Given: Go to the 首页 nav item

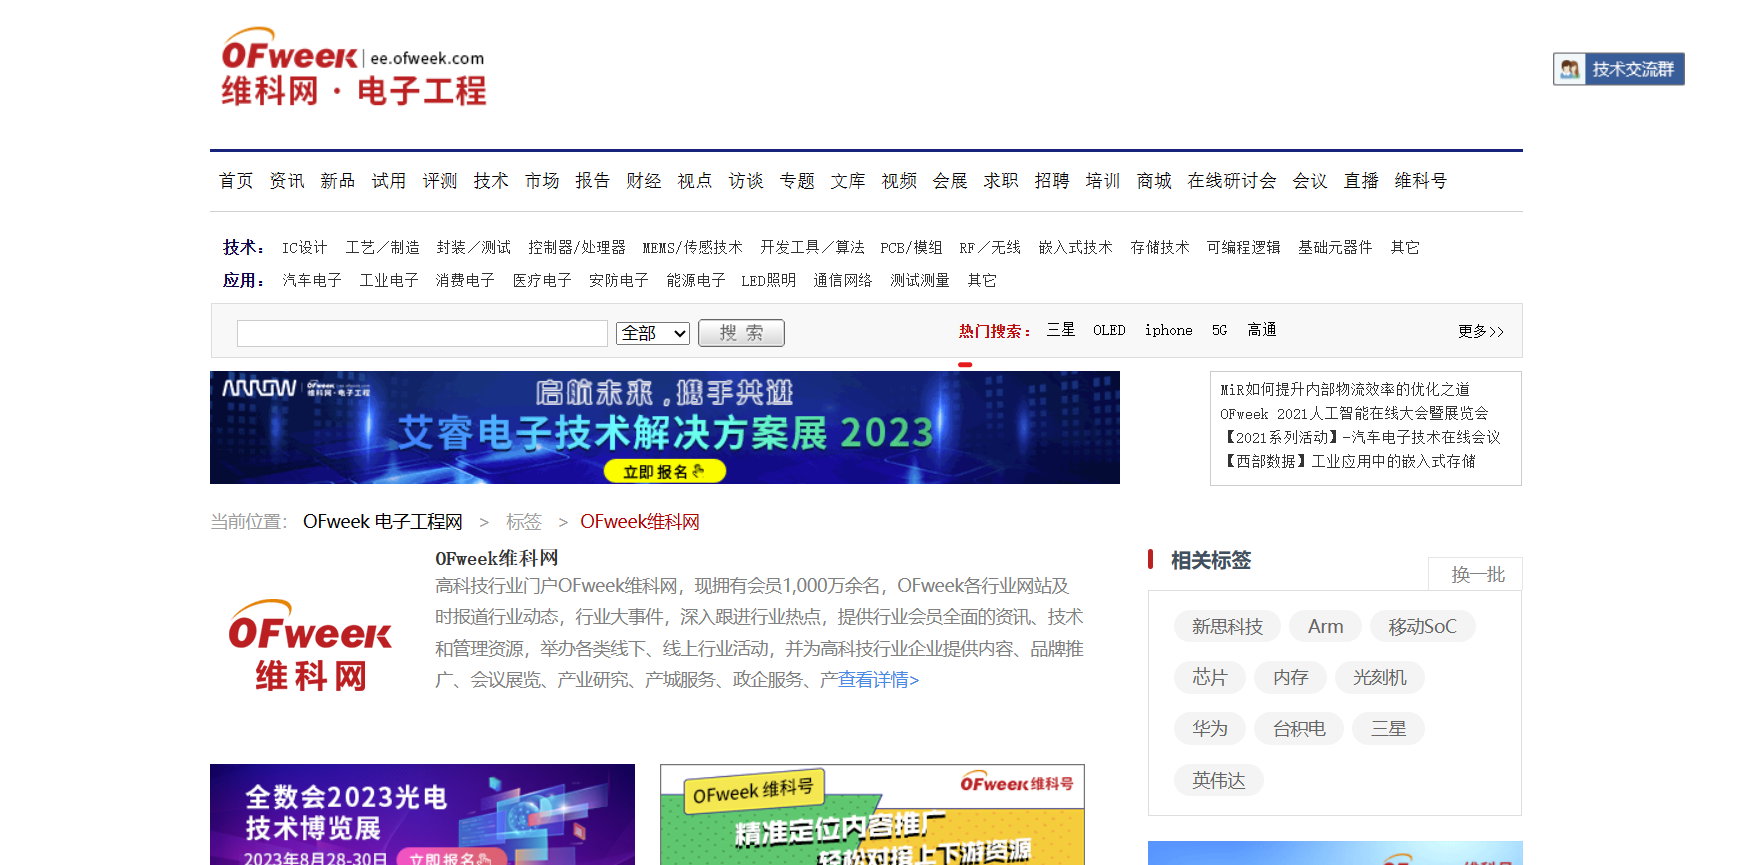Looking at the screenshot, I should coord(236,181).
